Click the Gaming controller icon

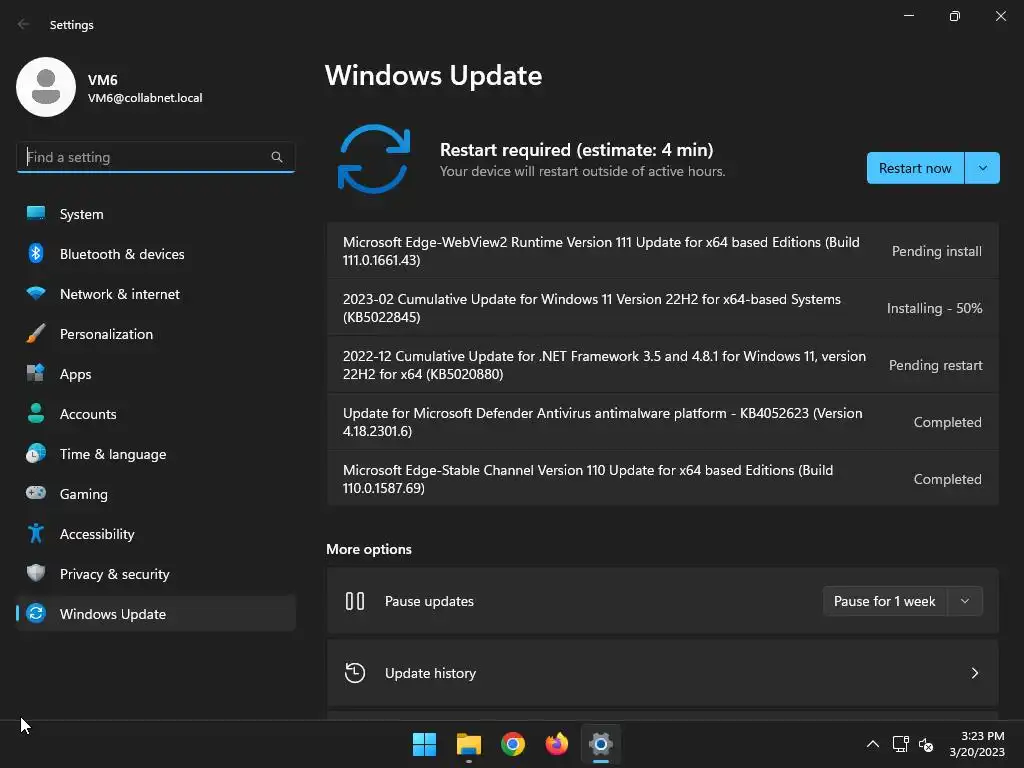(x=36, y=493)
